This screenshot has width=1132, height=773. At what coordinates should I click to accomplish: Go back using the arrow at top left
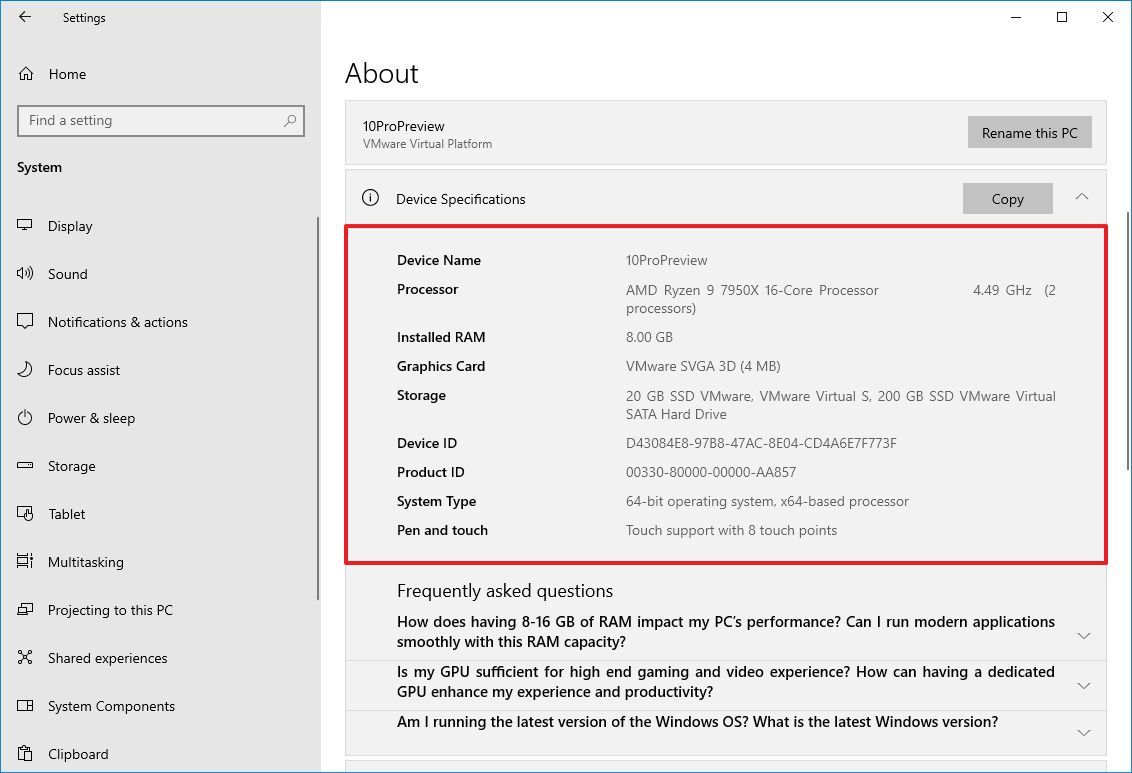click(24, 17)
